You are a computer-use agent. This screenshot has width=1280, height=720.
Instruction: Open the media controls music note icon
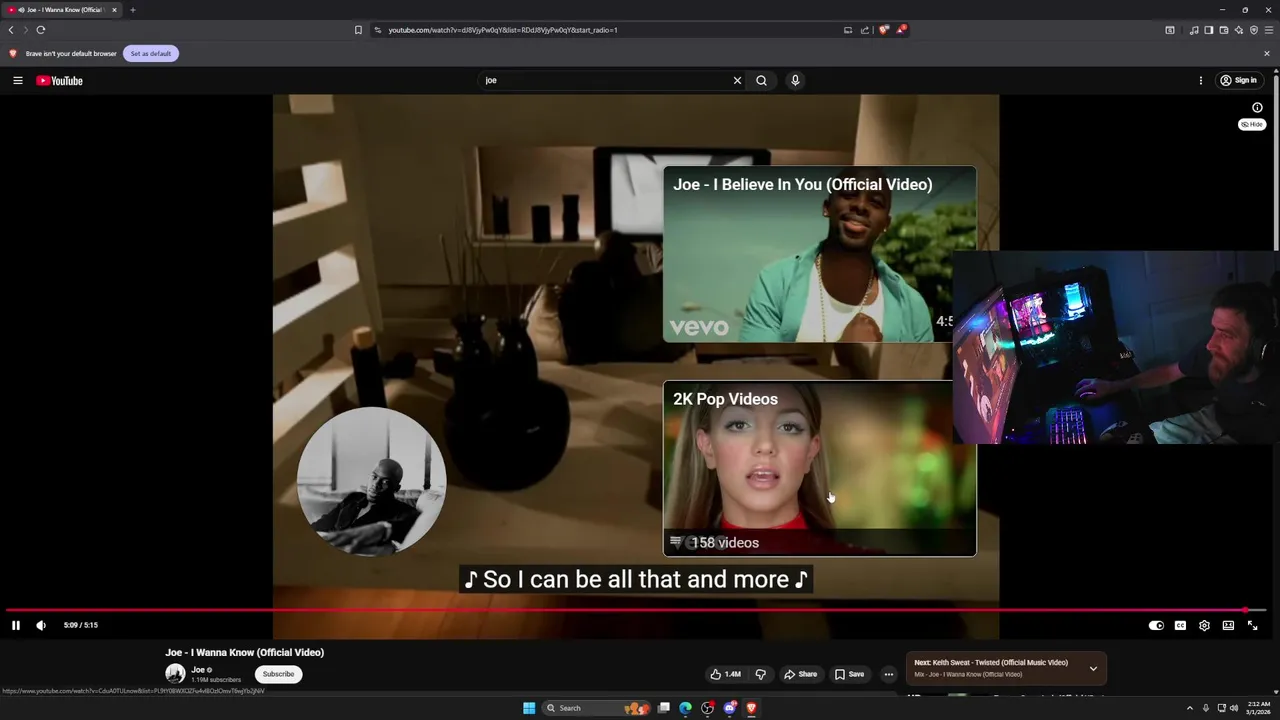point(1194,30)
